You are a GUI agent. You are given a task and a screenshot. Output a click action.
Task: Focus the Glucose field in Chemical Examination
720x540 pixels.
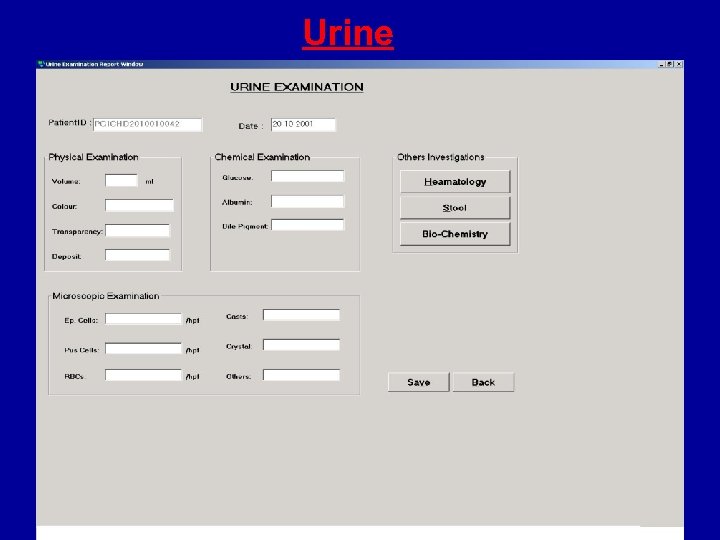pyautogui.click(x=307, y=176)
